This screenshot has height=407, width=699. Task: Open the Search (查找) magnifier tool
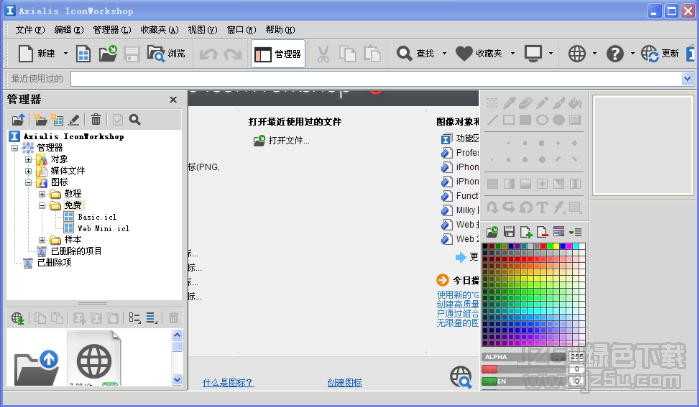tap(404, 53)
